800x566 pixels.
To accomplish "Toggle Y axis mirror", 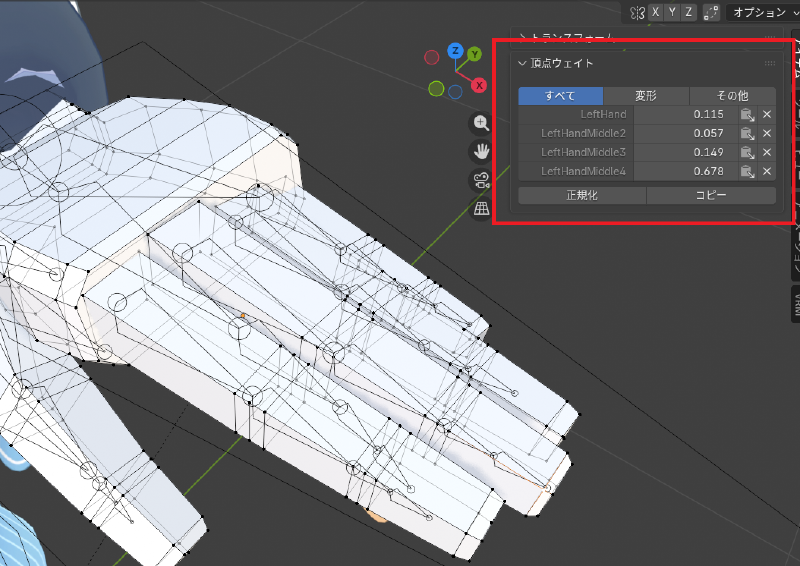I will tap(672, 12).
